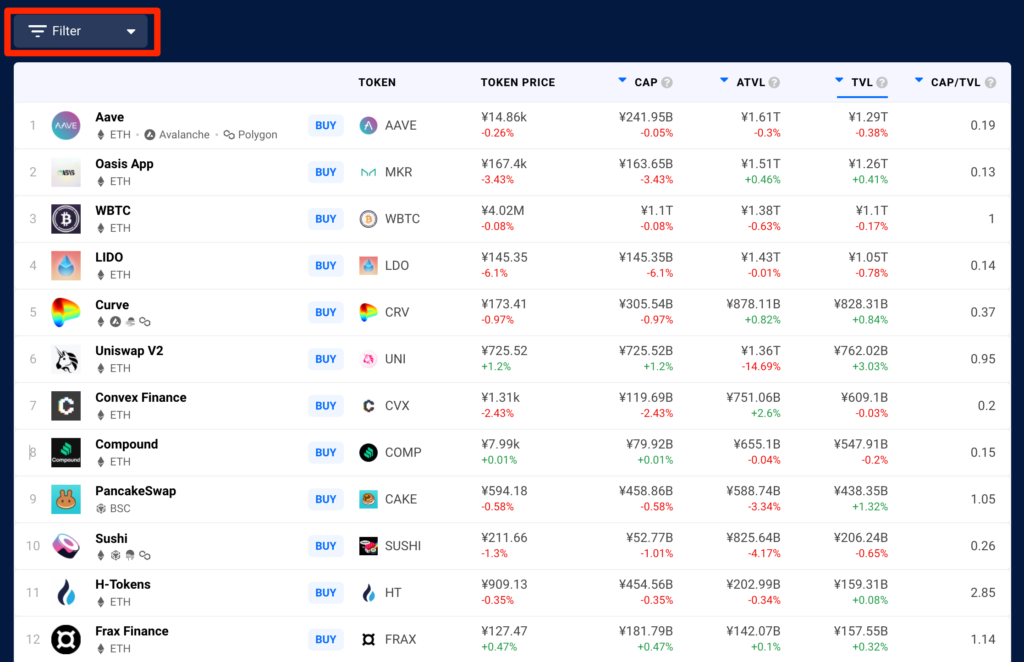Viewport: 1024px width, 662px height.
Task: Click BUY button for H-Tokens
Action: [x=326, y=593]
